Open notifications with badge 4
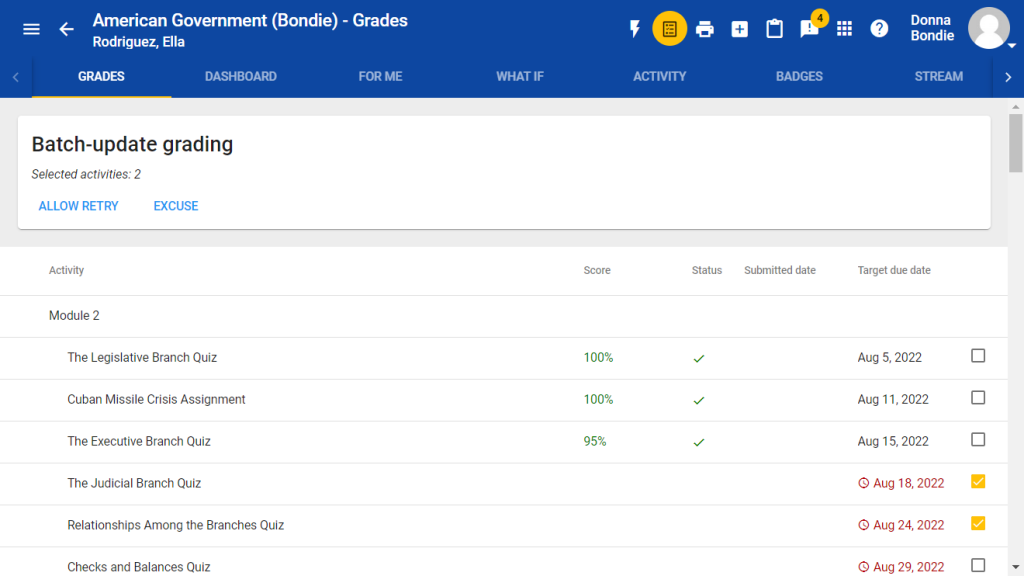Screen dimensions: 1024x576 [810, 28]
